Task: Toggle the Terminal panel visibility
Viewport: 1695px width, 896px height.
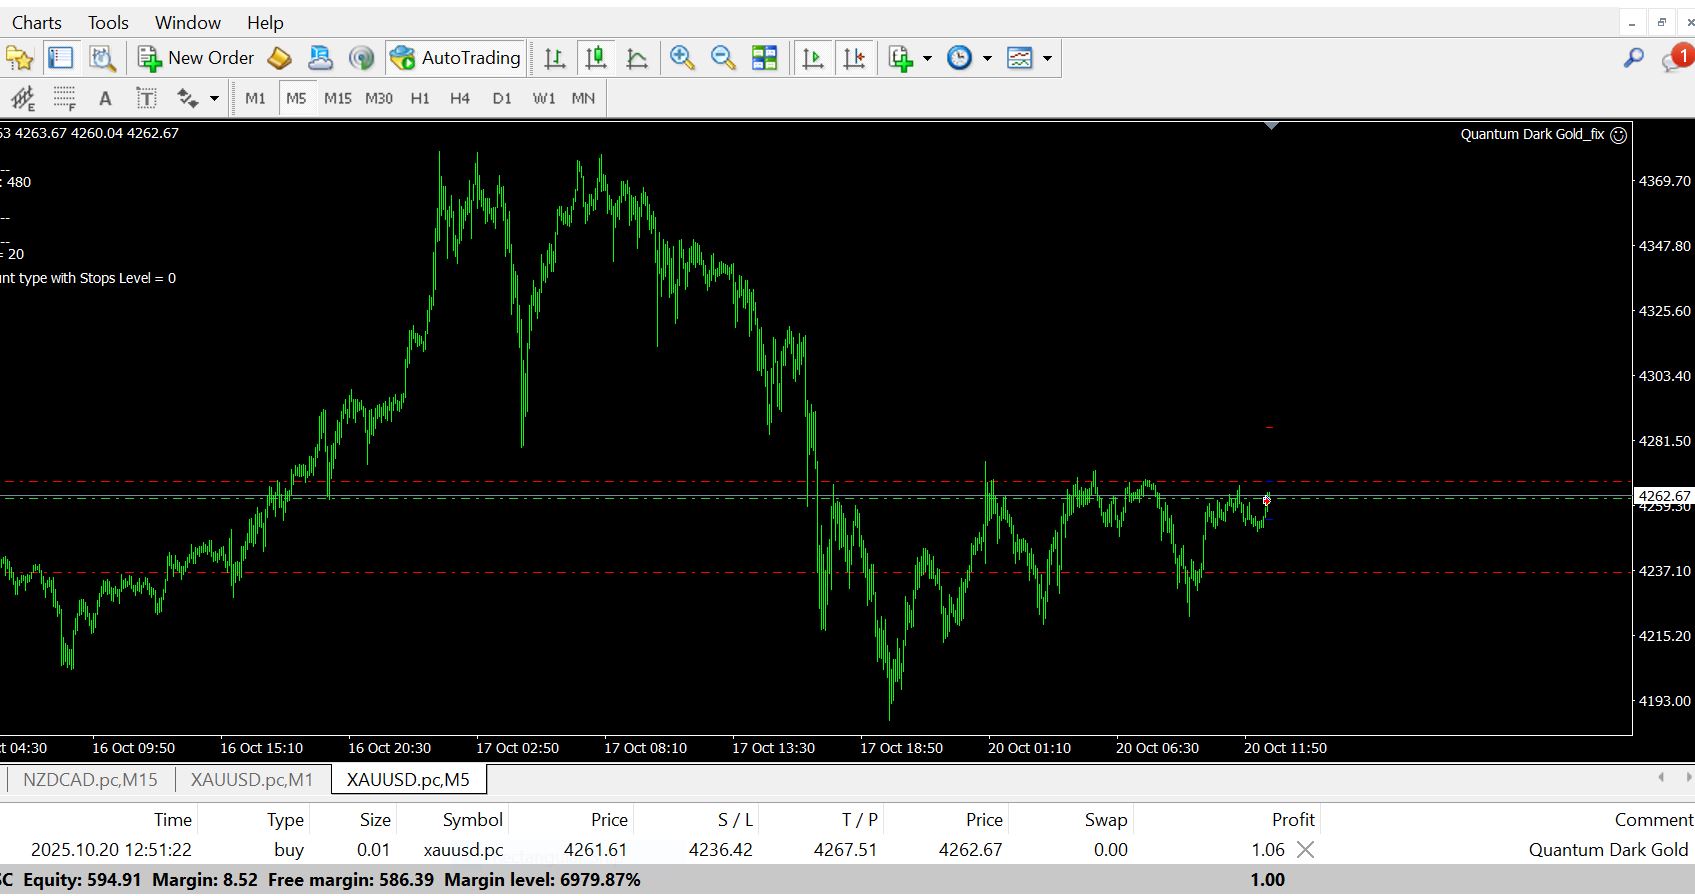Action: (x=61, y=58)
